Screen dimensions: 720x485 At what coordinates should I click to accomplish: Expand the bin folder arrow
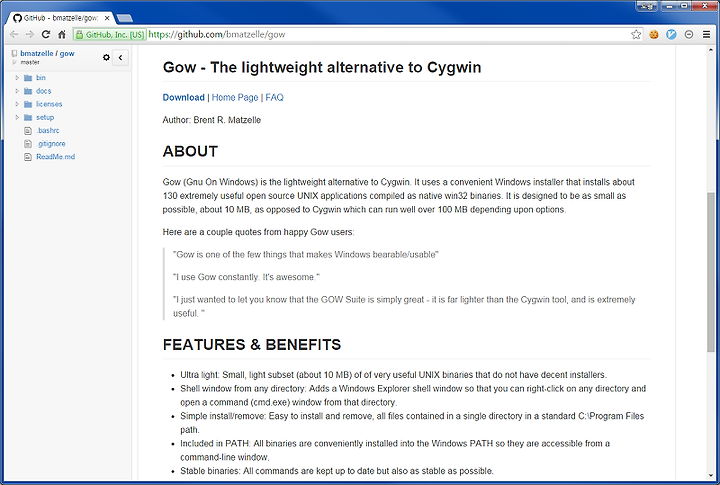click(17, 78)
